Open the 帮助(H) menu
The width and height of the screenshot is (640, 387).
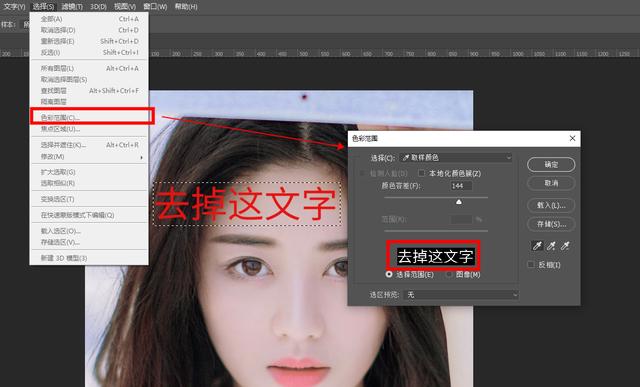click(186, 7)
